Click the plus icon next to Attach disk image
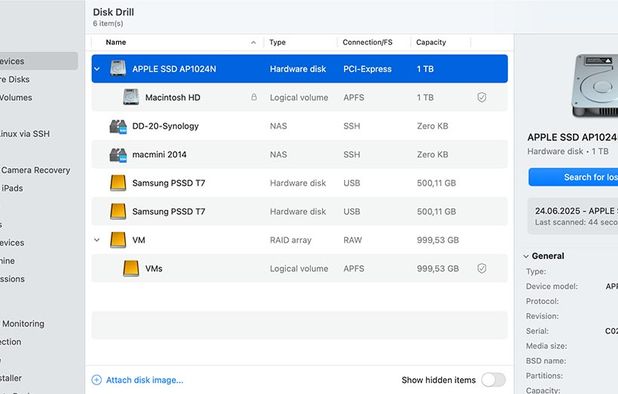The height and width of the screenshot is (394, 618). click(97, 380)
